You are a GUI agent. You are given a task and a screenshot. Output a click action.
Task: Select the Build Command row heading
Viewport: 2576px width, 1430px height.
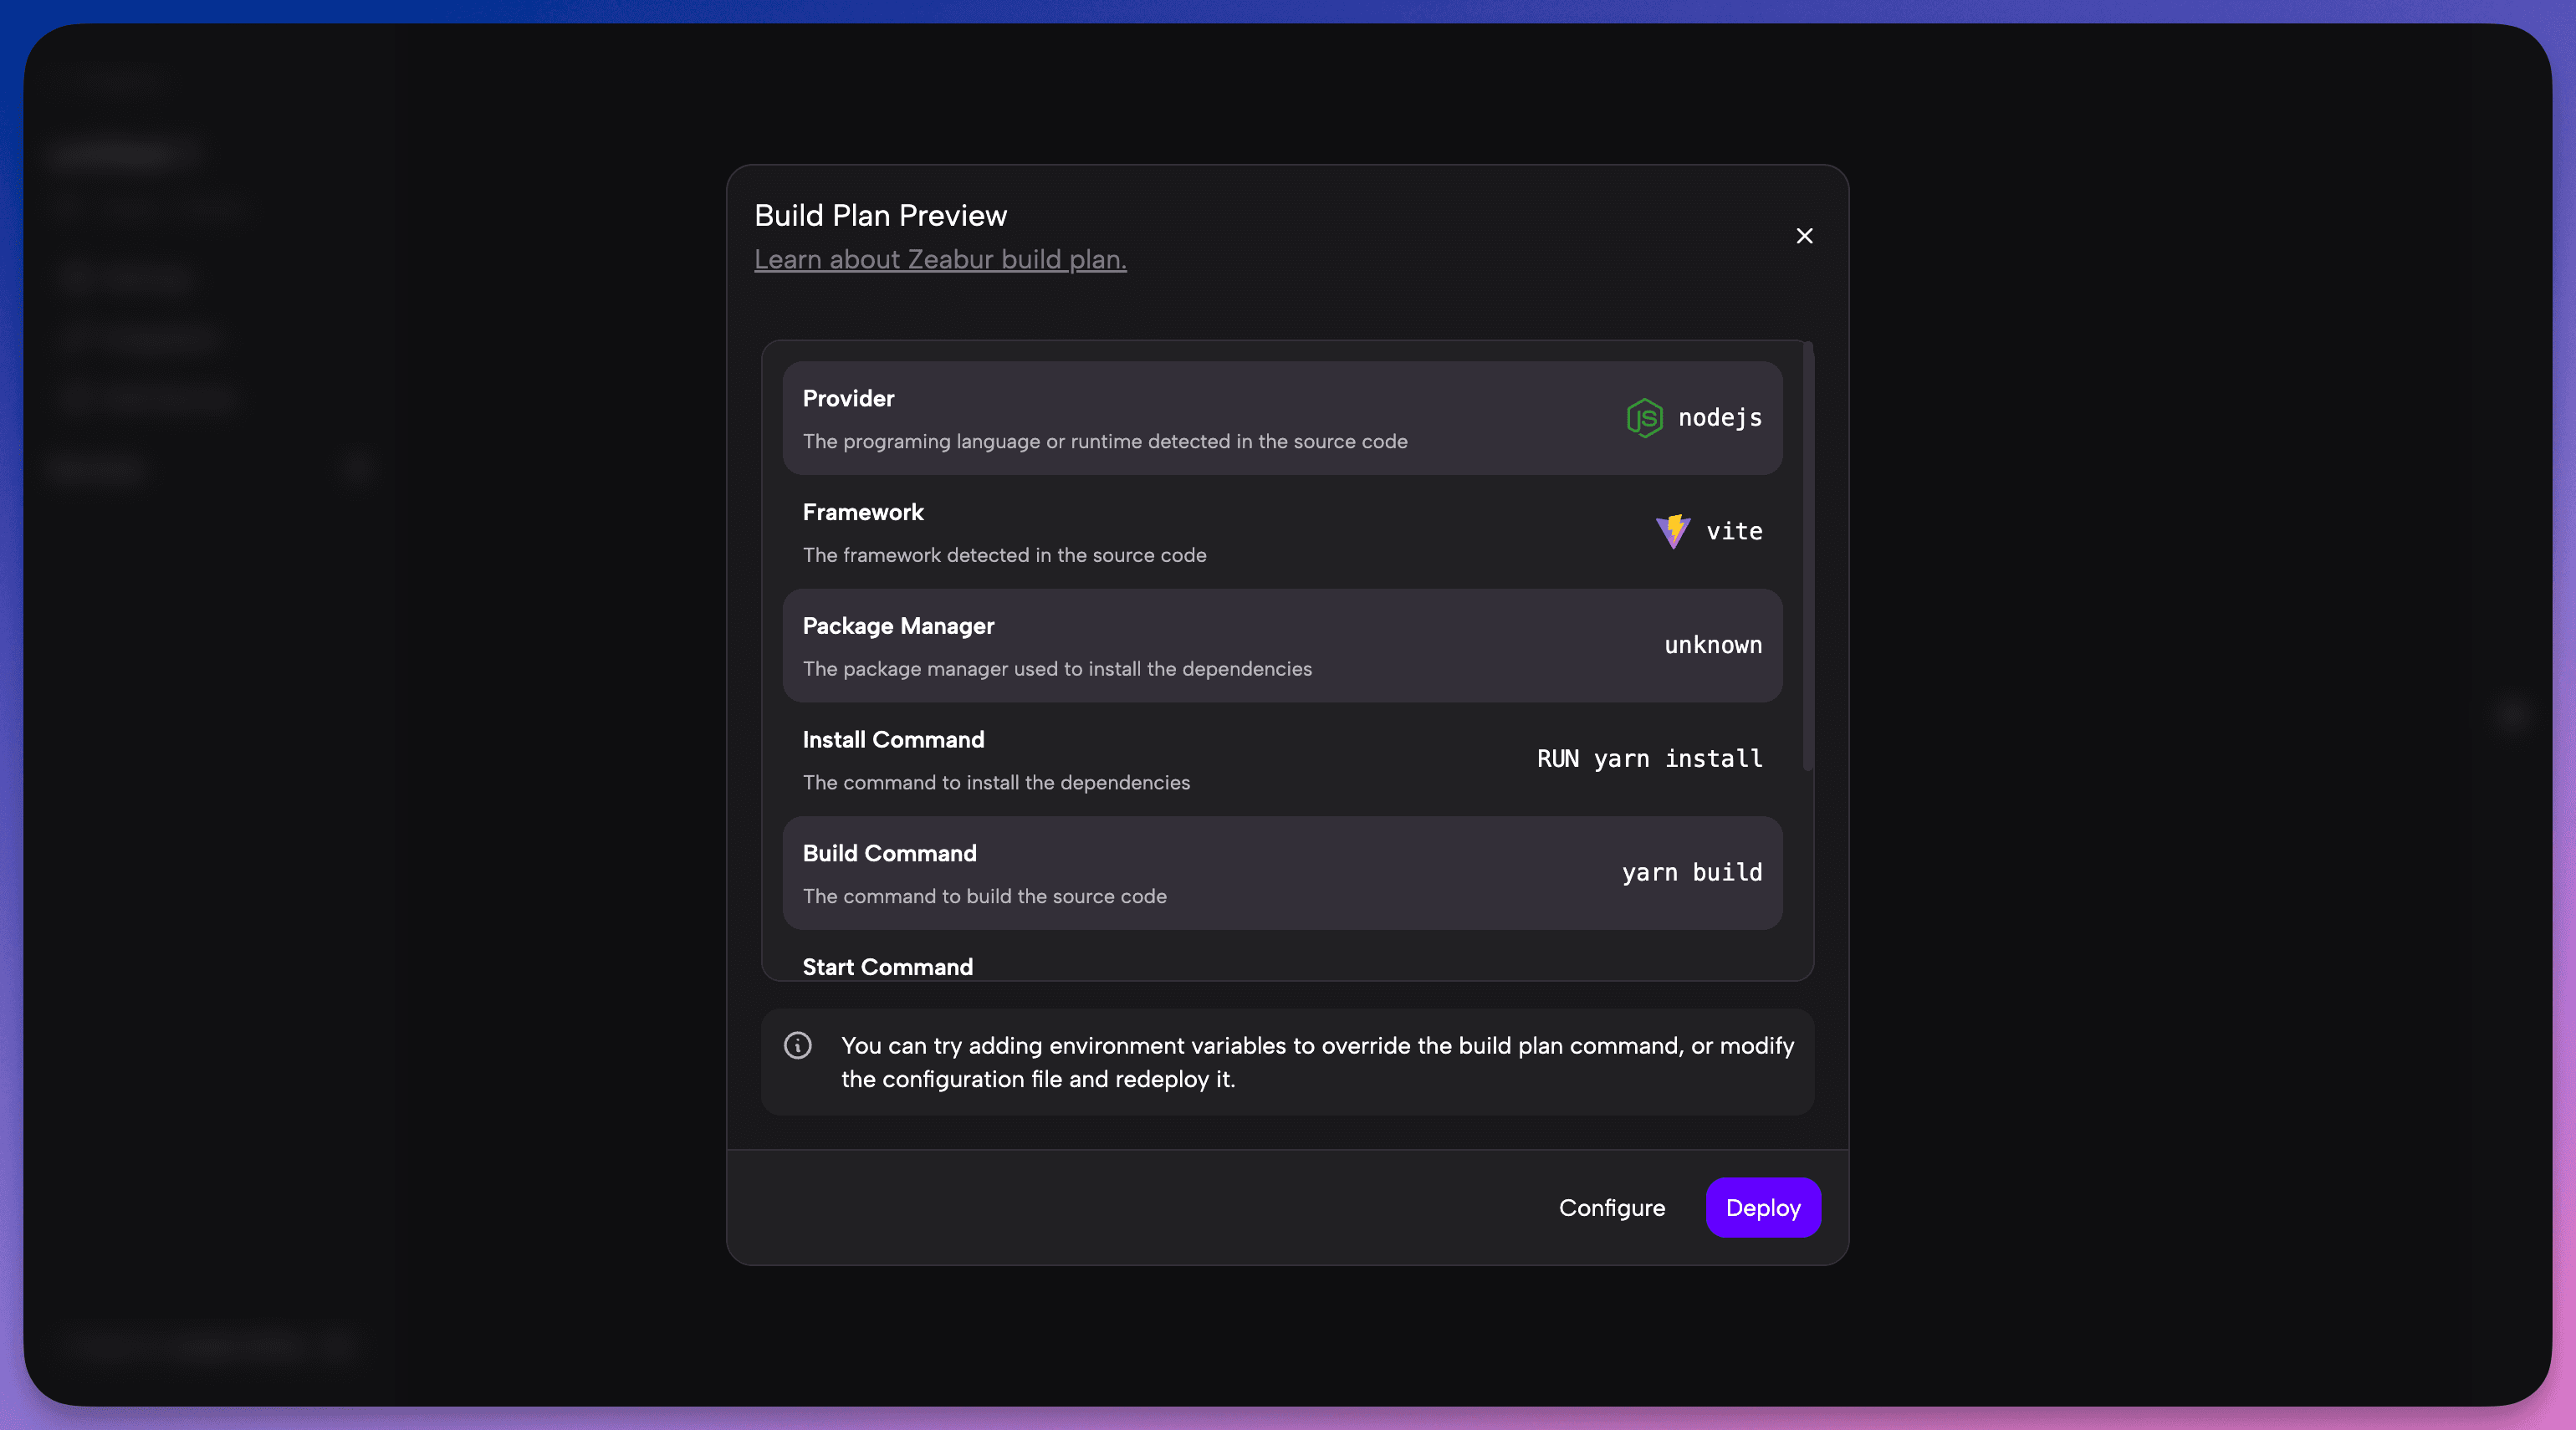(x=889, y=853)
